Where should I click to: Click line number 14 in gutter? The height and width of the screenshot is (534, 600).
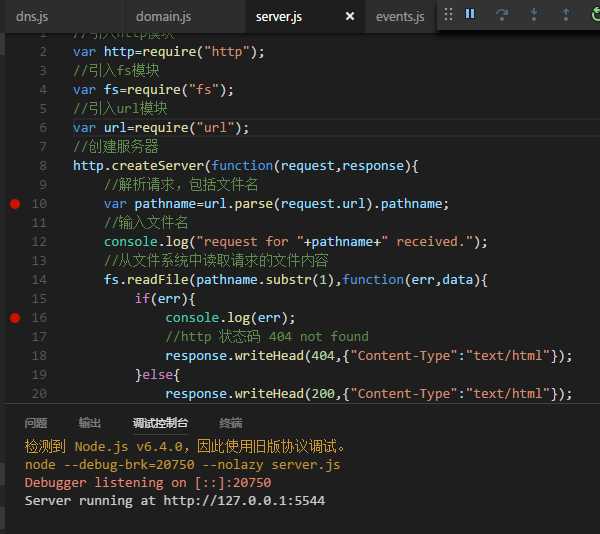tap(39, 280)
